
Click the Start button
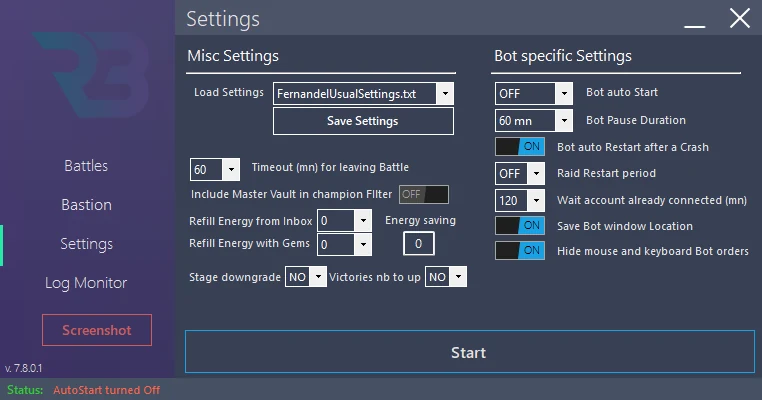(469, 352)
